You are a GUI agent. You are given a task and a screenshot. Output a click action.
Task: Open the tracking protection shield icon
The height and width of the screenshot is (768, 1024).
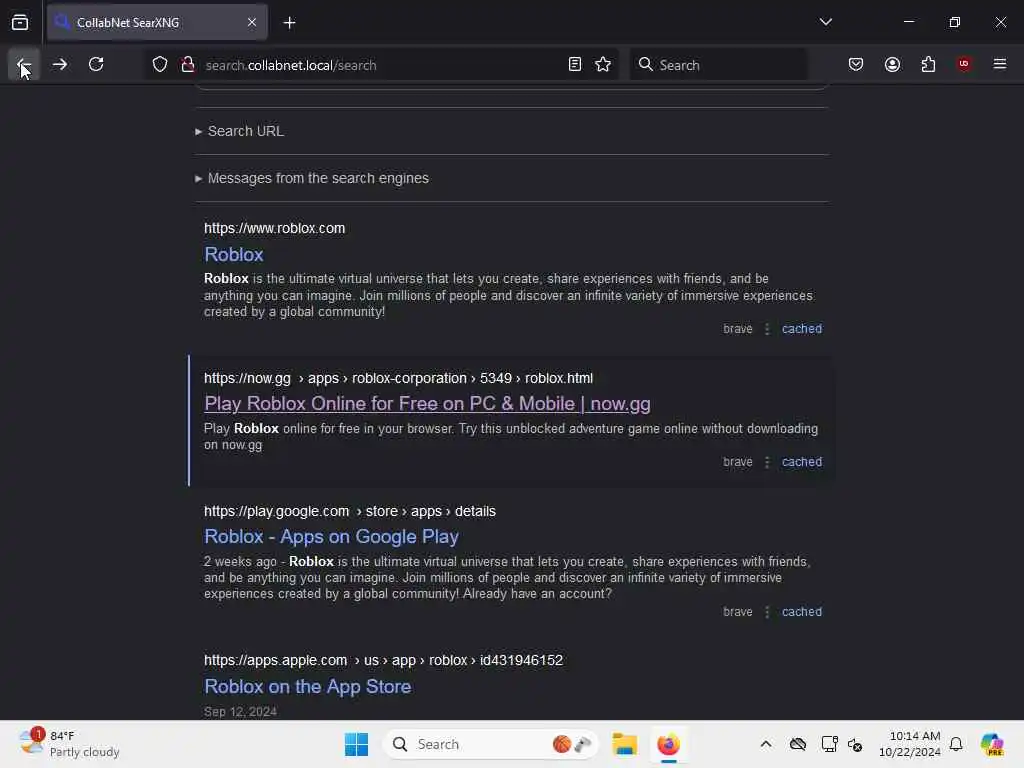pyautogui.click(x=160, y=65)
